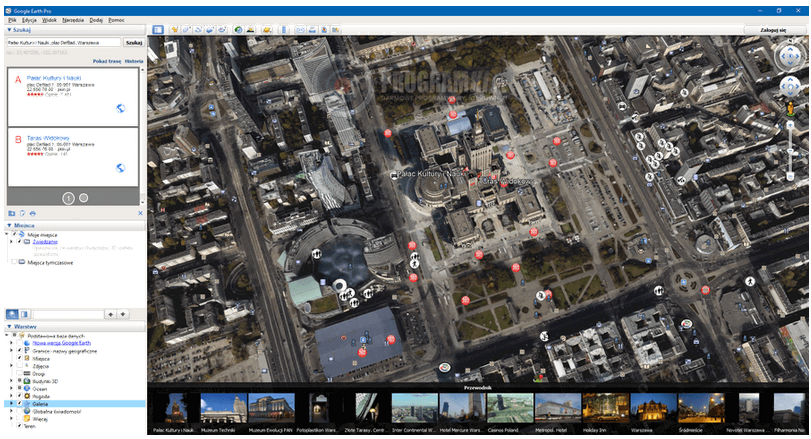This screenshot has height=439, width=811.
Task: Toggle the sidebar visibility toolbar button
Action: point(158,30)
